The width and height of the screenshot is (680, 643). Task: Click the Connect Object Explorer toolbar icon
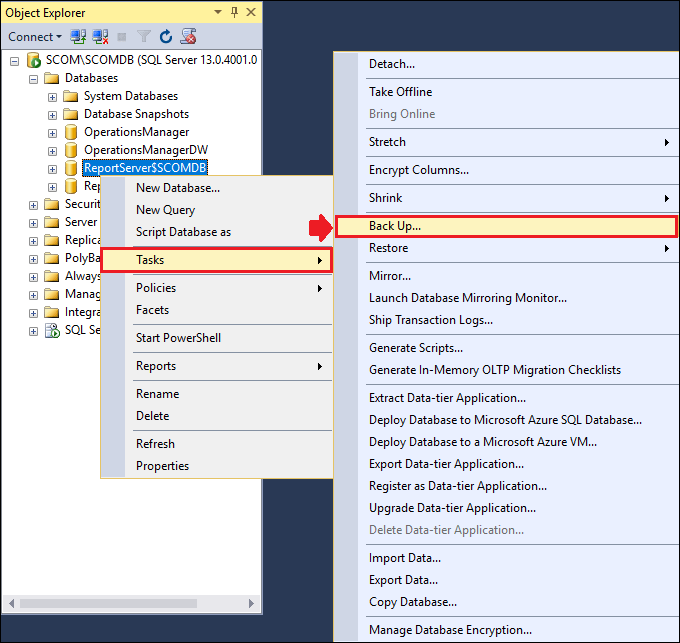point(78,37)
